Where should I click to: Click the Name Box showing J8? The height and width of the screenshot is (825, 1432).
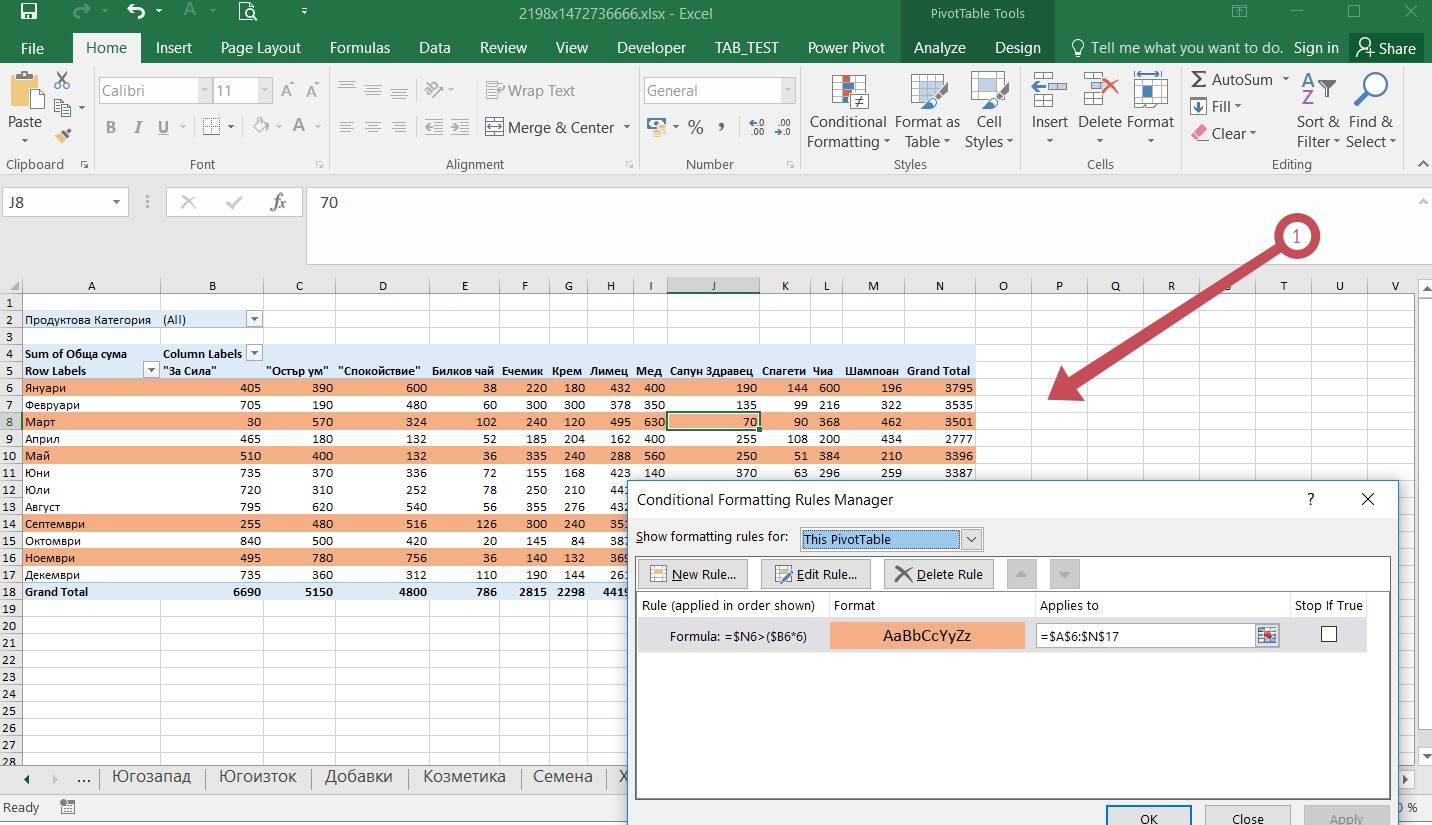tap(55, 202)
